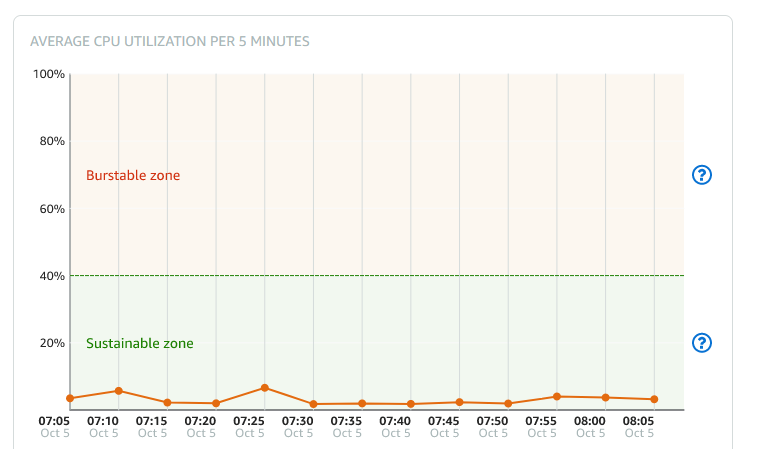The width and height of the screenshot is (779, 449).
Task: Select the 07:45 CPU data point
Action: click(460, 402)
